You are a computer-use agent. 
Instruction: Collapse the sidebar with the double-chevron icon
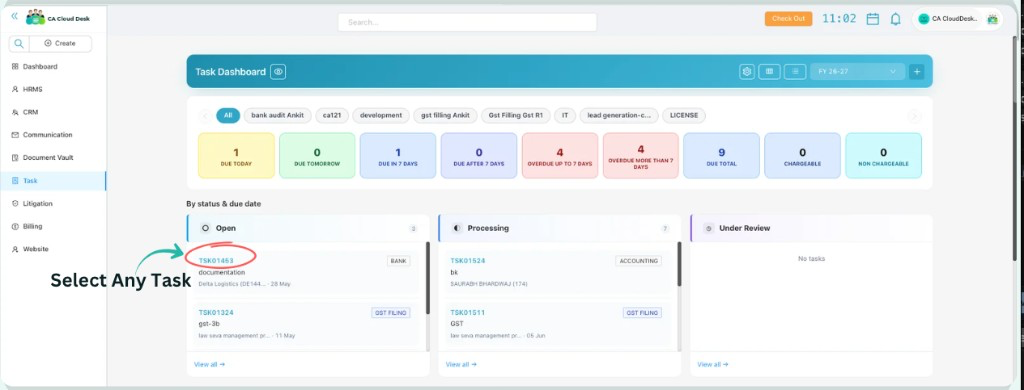coord(14,16)
